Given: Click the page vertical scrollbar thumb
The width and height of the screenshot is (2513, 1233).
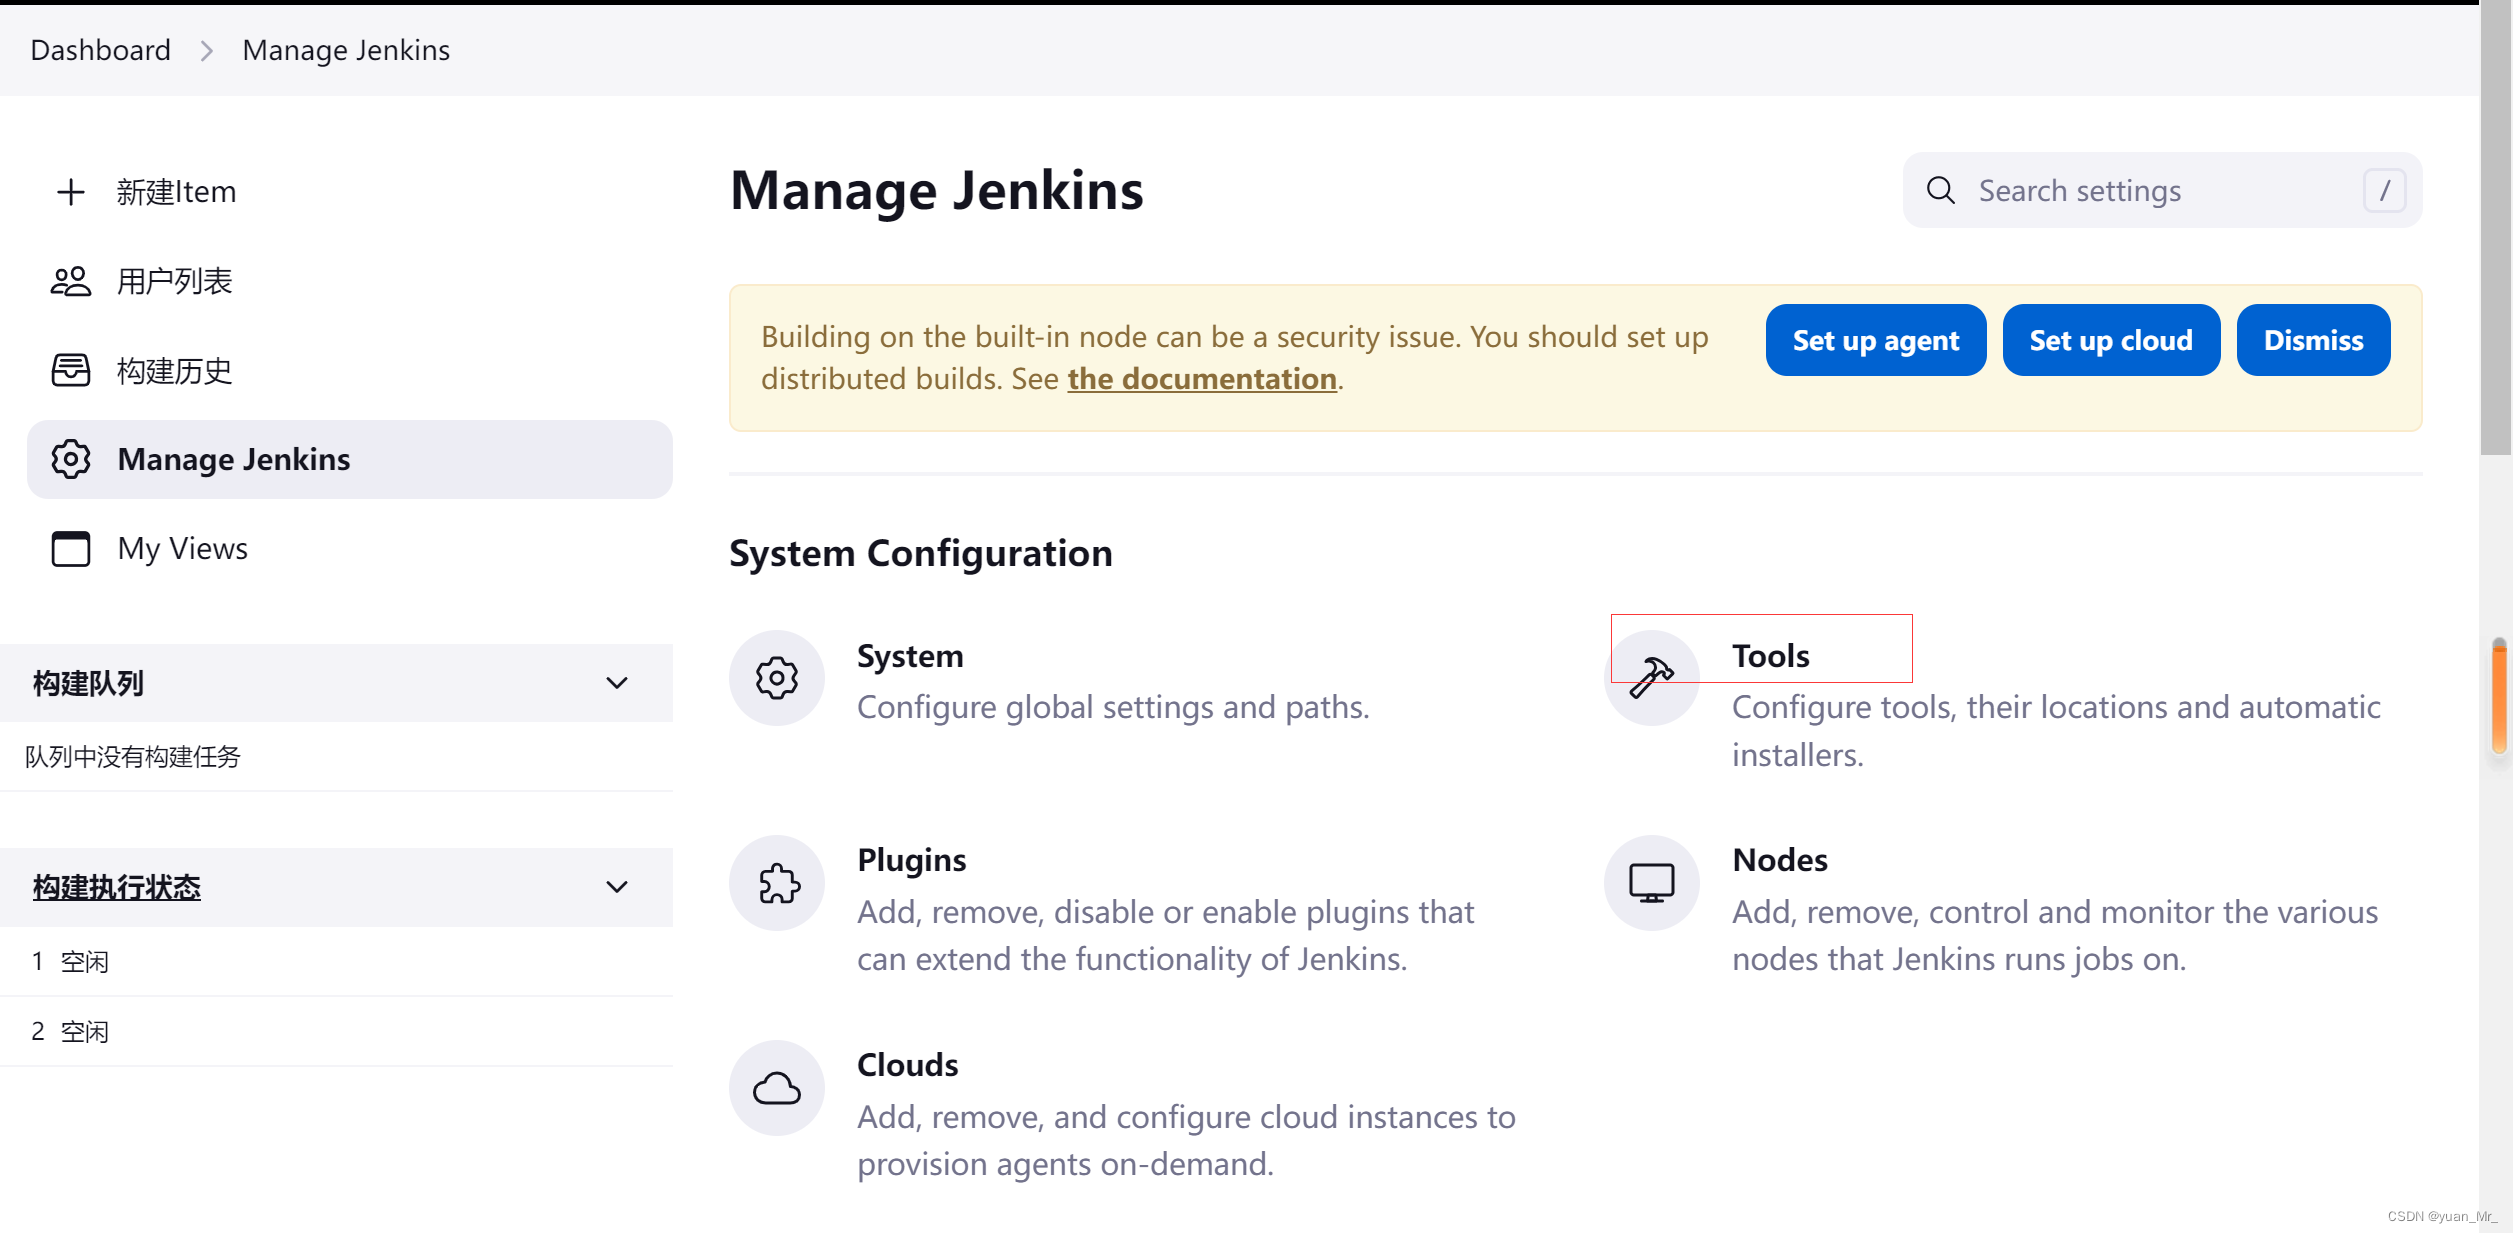Looking at the screenshot, I should pos(2495,230).
